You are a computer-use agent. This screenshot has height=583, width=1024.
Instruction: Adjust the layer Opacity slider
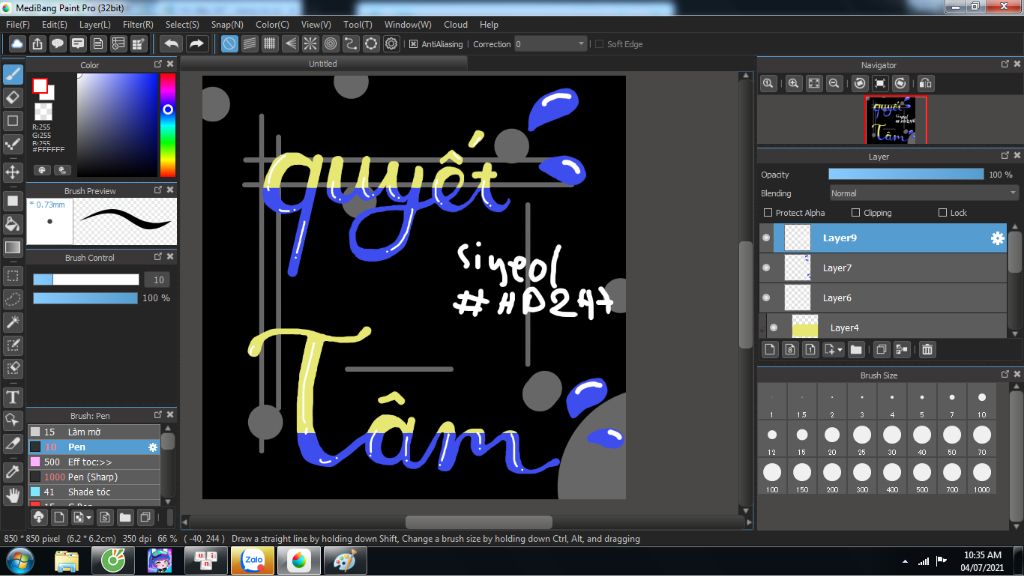[906, 174]
